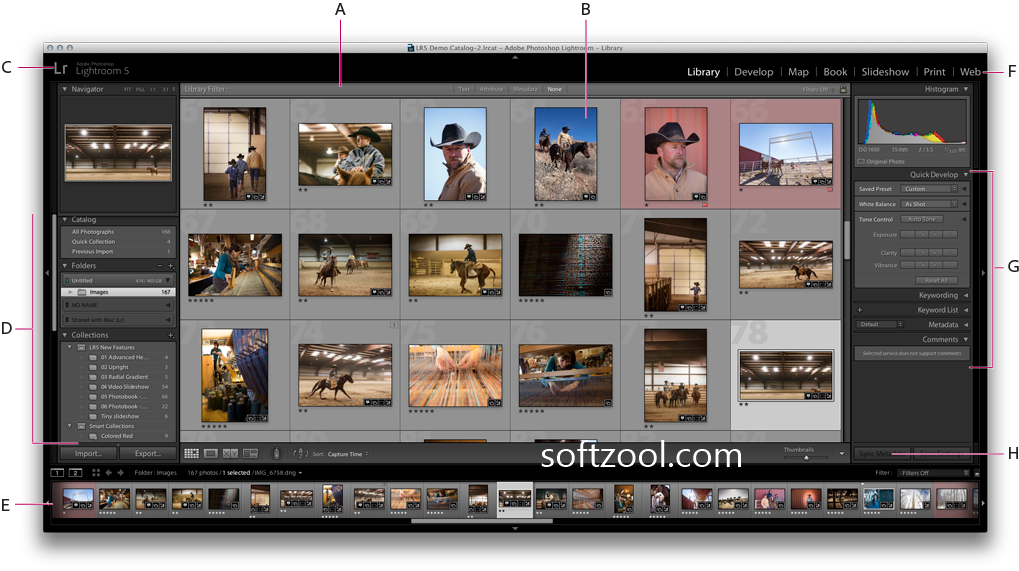
Task: Click the large-step increase Vibrance button
Action: point(950,265)
